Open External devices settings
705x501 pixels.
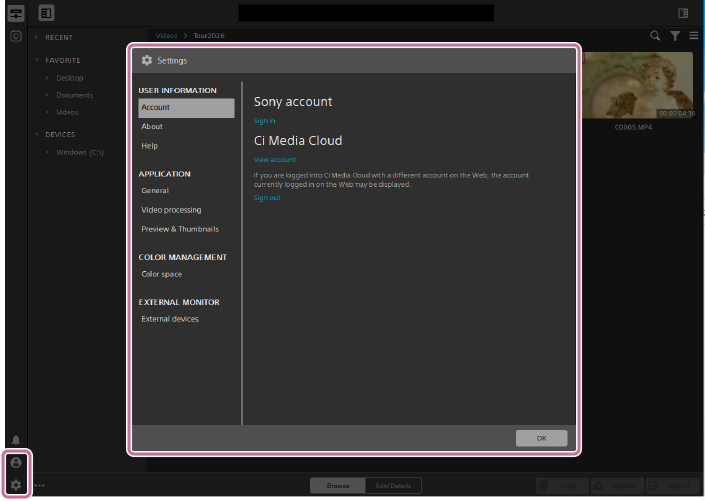click(170, 319)
